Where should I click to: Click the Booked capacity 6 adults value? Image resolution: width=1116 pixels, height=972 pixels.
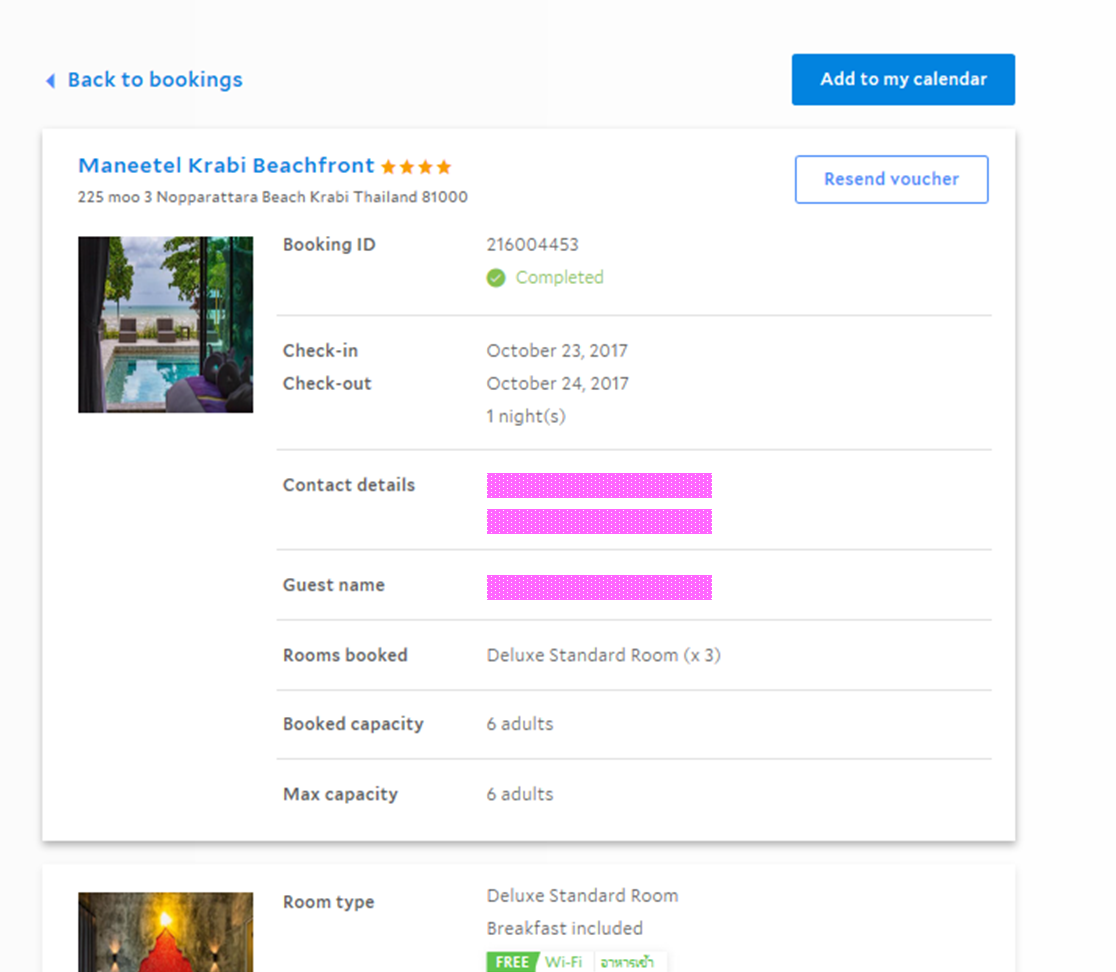520,724
